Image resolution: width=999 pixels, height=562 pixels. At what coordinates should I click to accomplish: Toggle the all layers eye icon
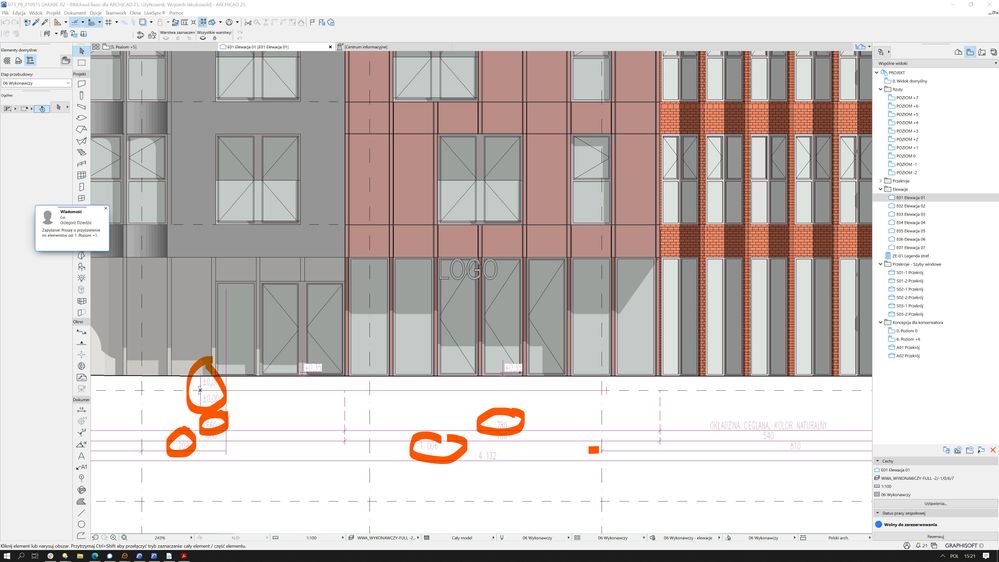point(203,38)
